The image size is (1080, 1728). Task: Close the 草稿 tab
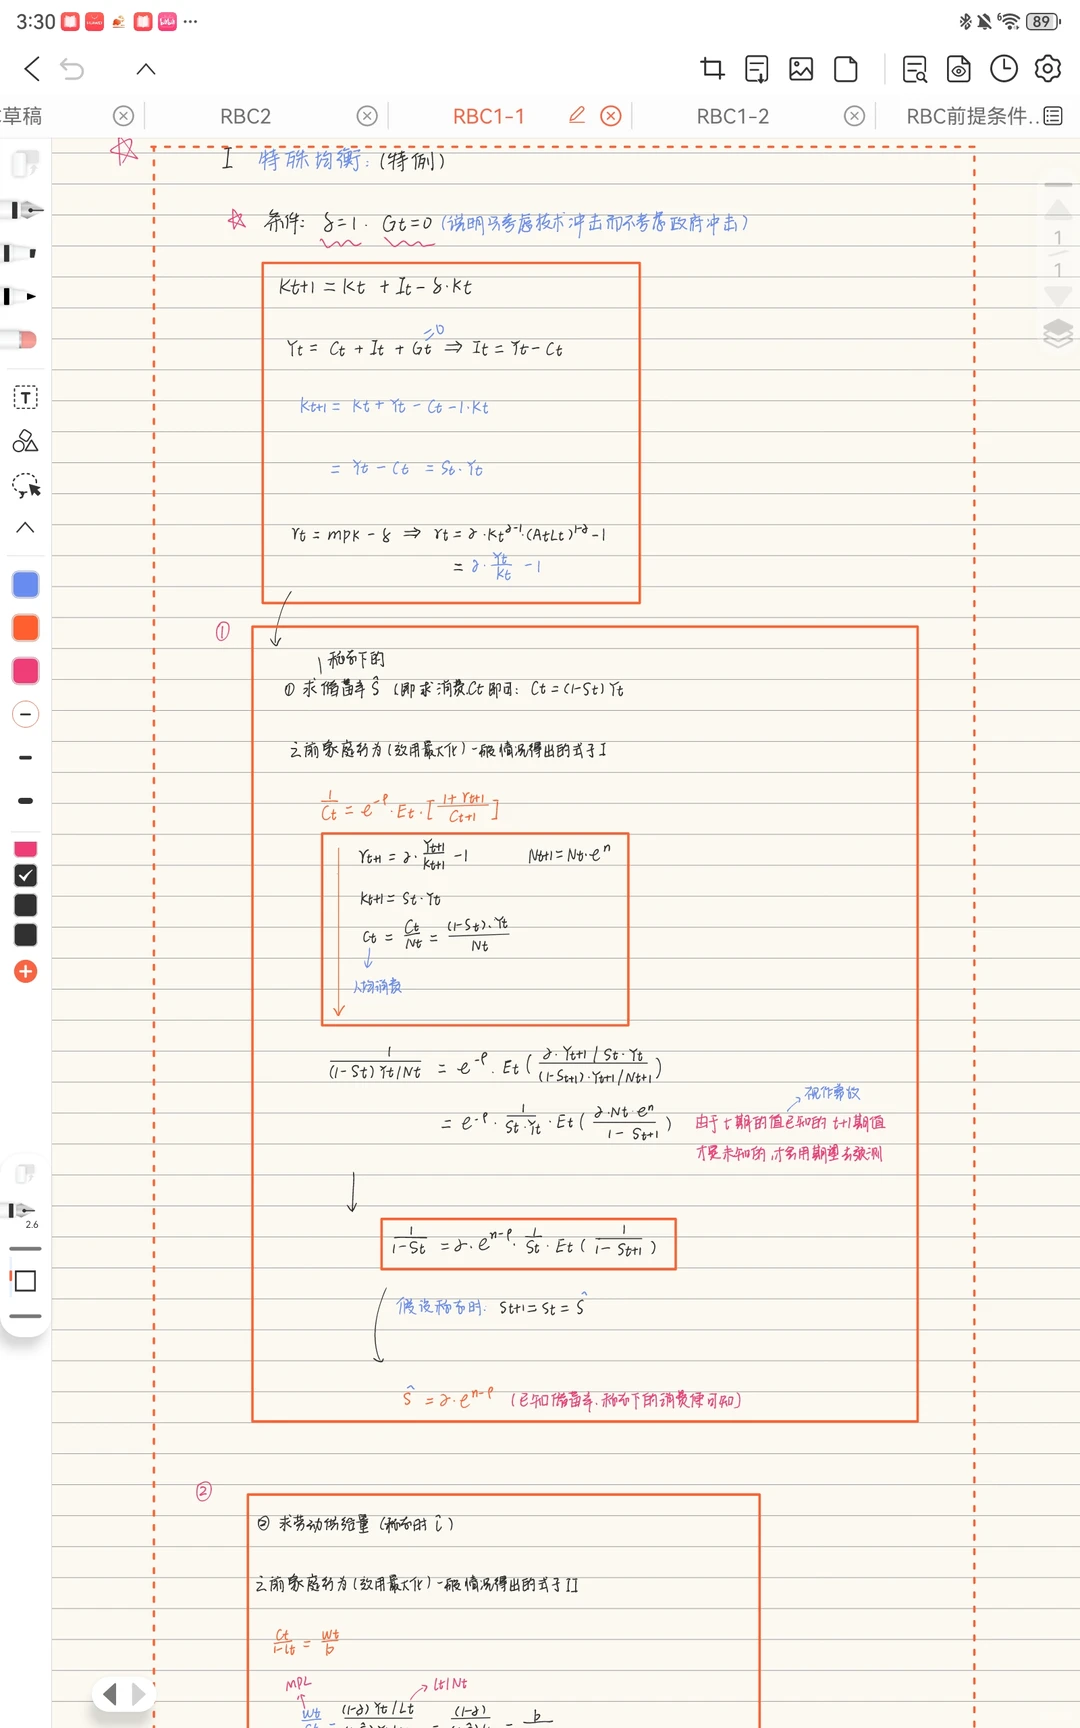pyautogui.click(x=123, y=116)
